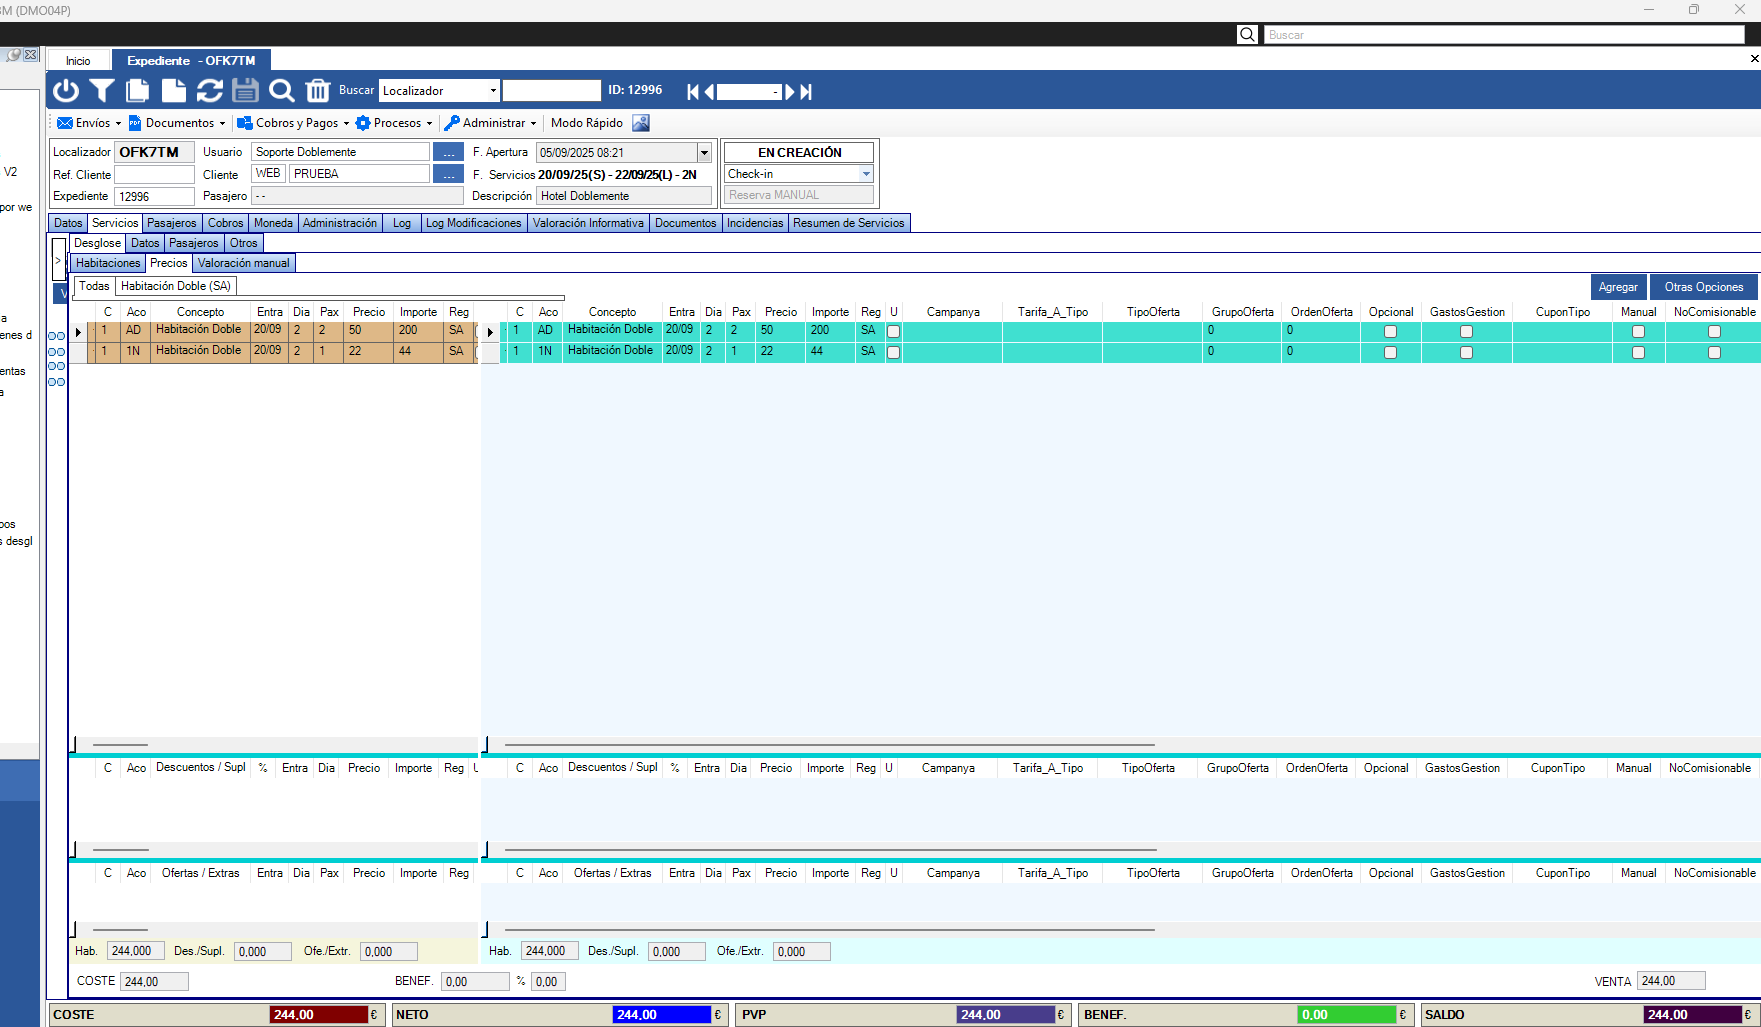
Task: Click the image icon next to Modo Rápido
Action: [641, 123]
